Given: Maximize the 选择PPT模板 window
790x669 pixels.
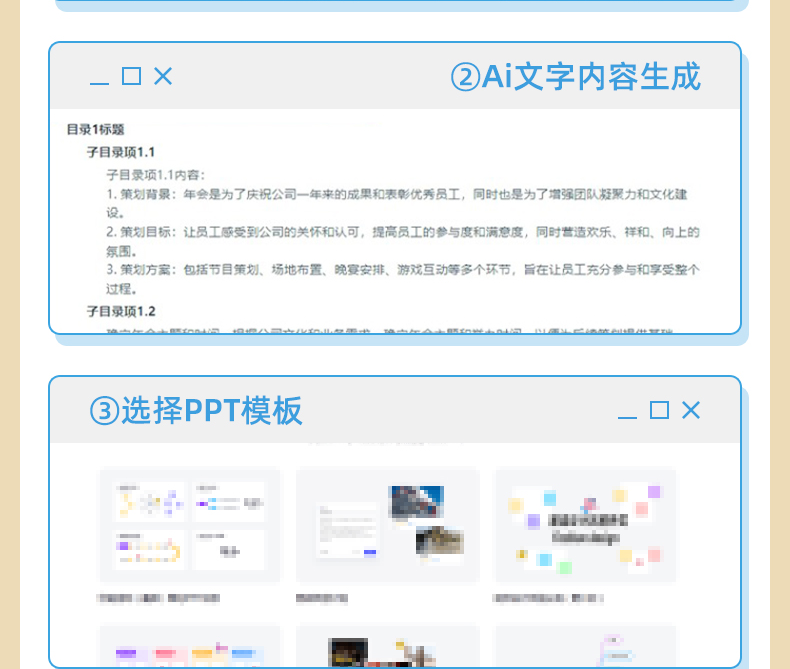Looking at the screenshot, I should [659, 410].
